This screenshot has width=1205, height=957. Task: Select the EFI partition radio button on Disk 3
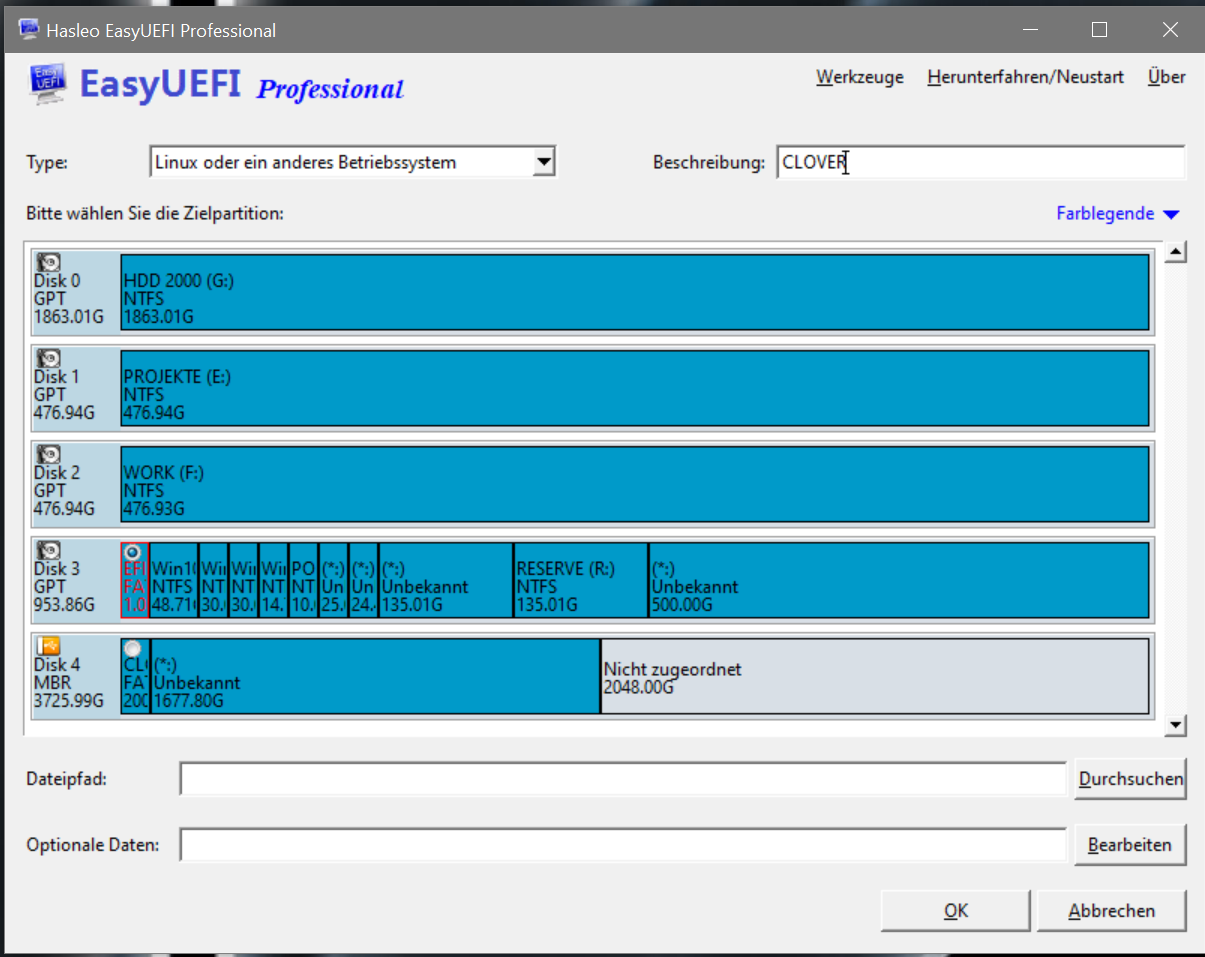(133, 552)
